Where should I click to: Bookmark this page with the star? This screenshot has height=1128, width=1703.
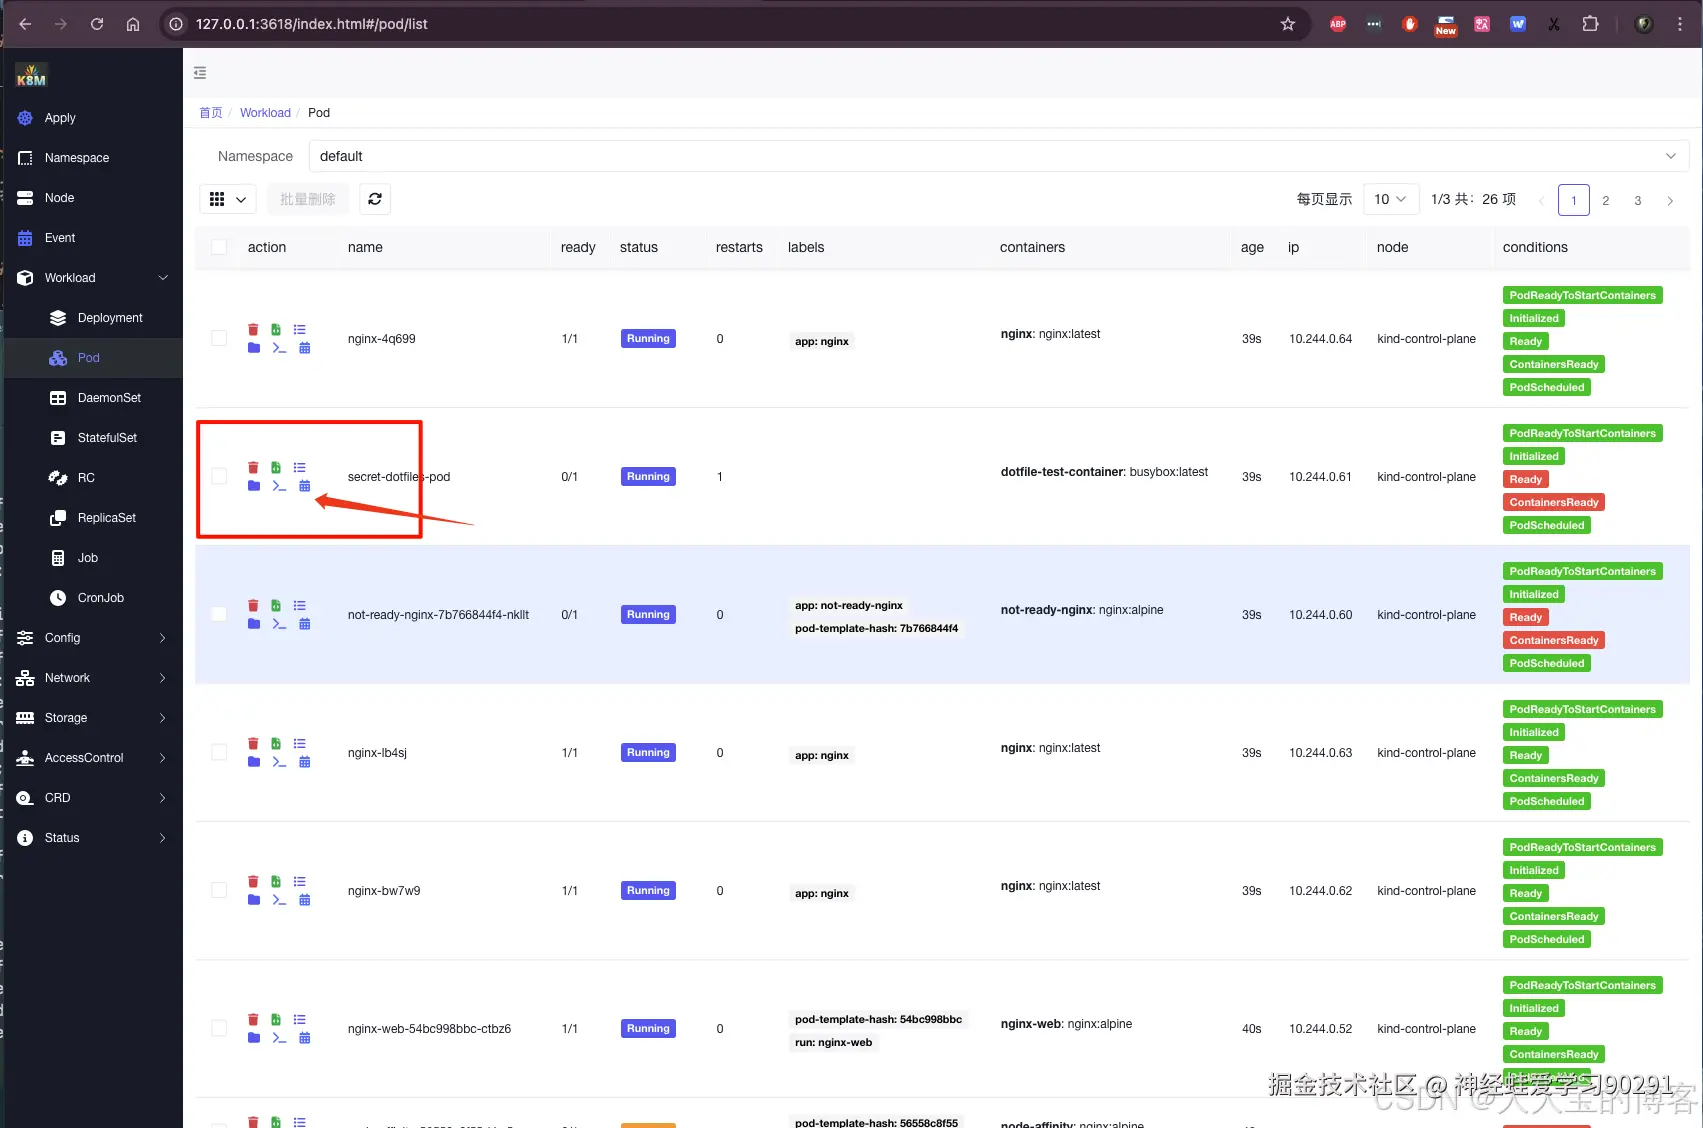pos(1288,24)
